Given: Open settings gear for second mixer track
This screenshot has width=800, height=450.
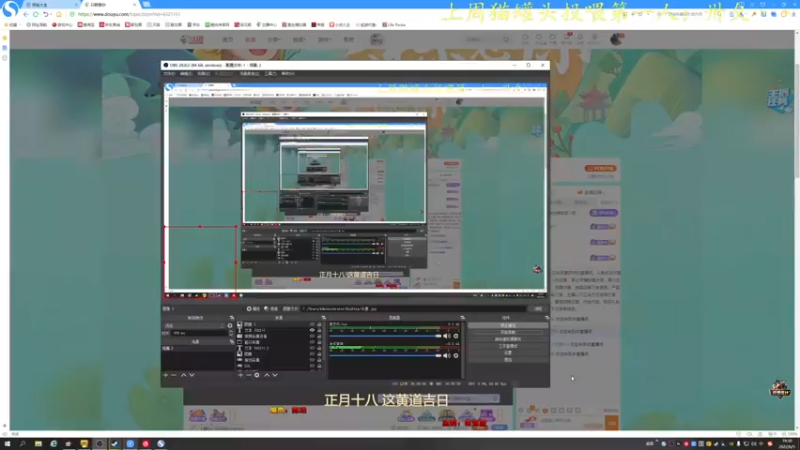Looking at the screenshot, I should tap(456, 356).
